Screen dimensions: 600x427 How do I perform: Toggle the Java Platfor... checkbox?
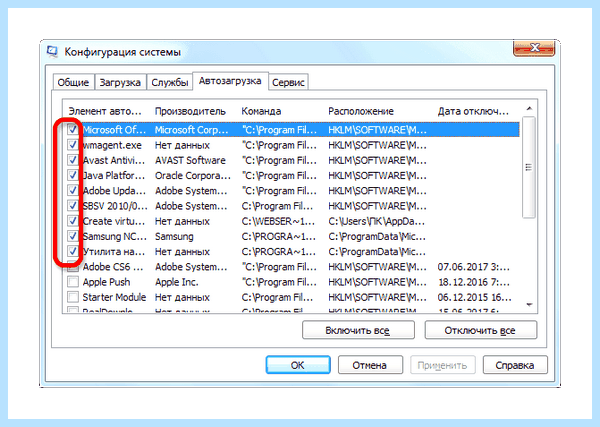[x=73, y=175]
